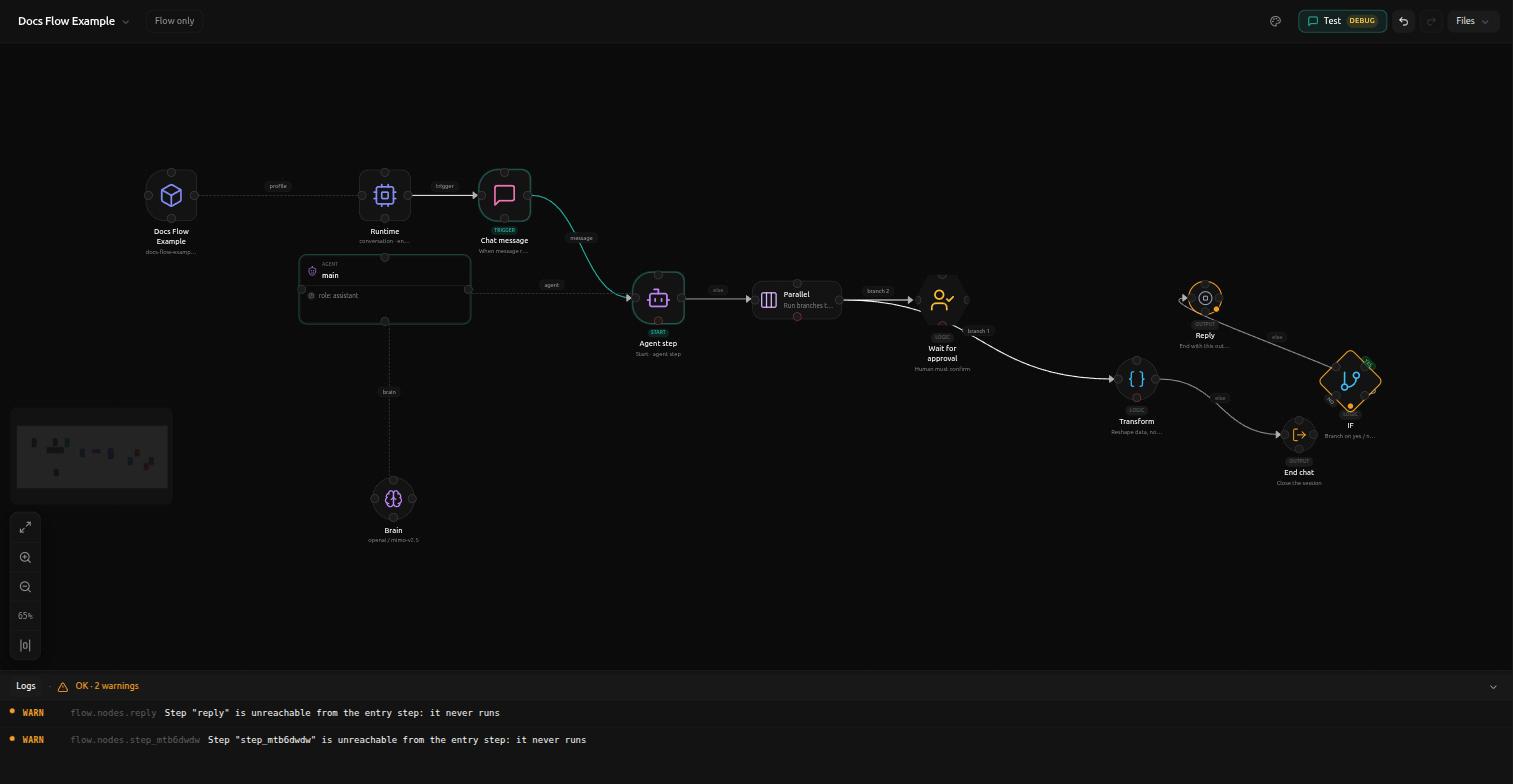Select the Brain node icon
This screenshot has height=784, width=1513.
tap(393, 498)
